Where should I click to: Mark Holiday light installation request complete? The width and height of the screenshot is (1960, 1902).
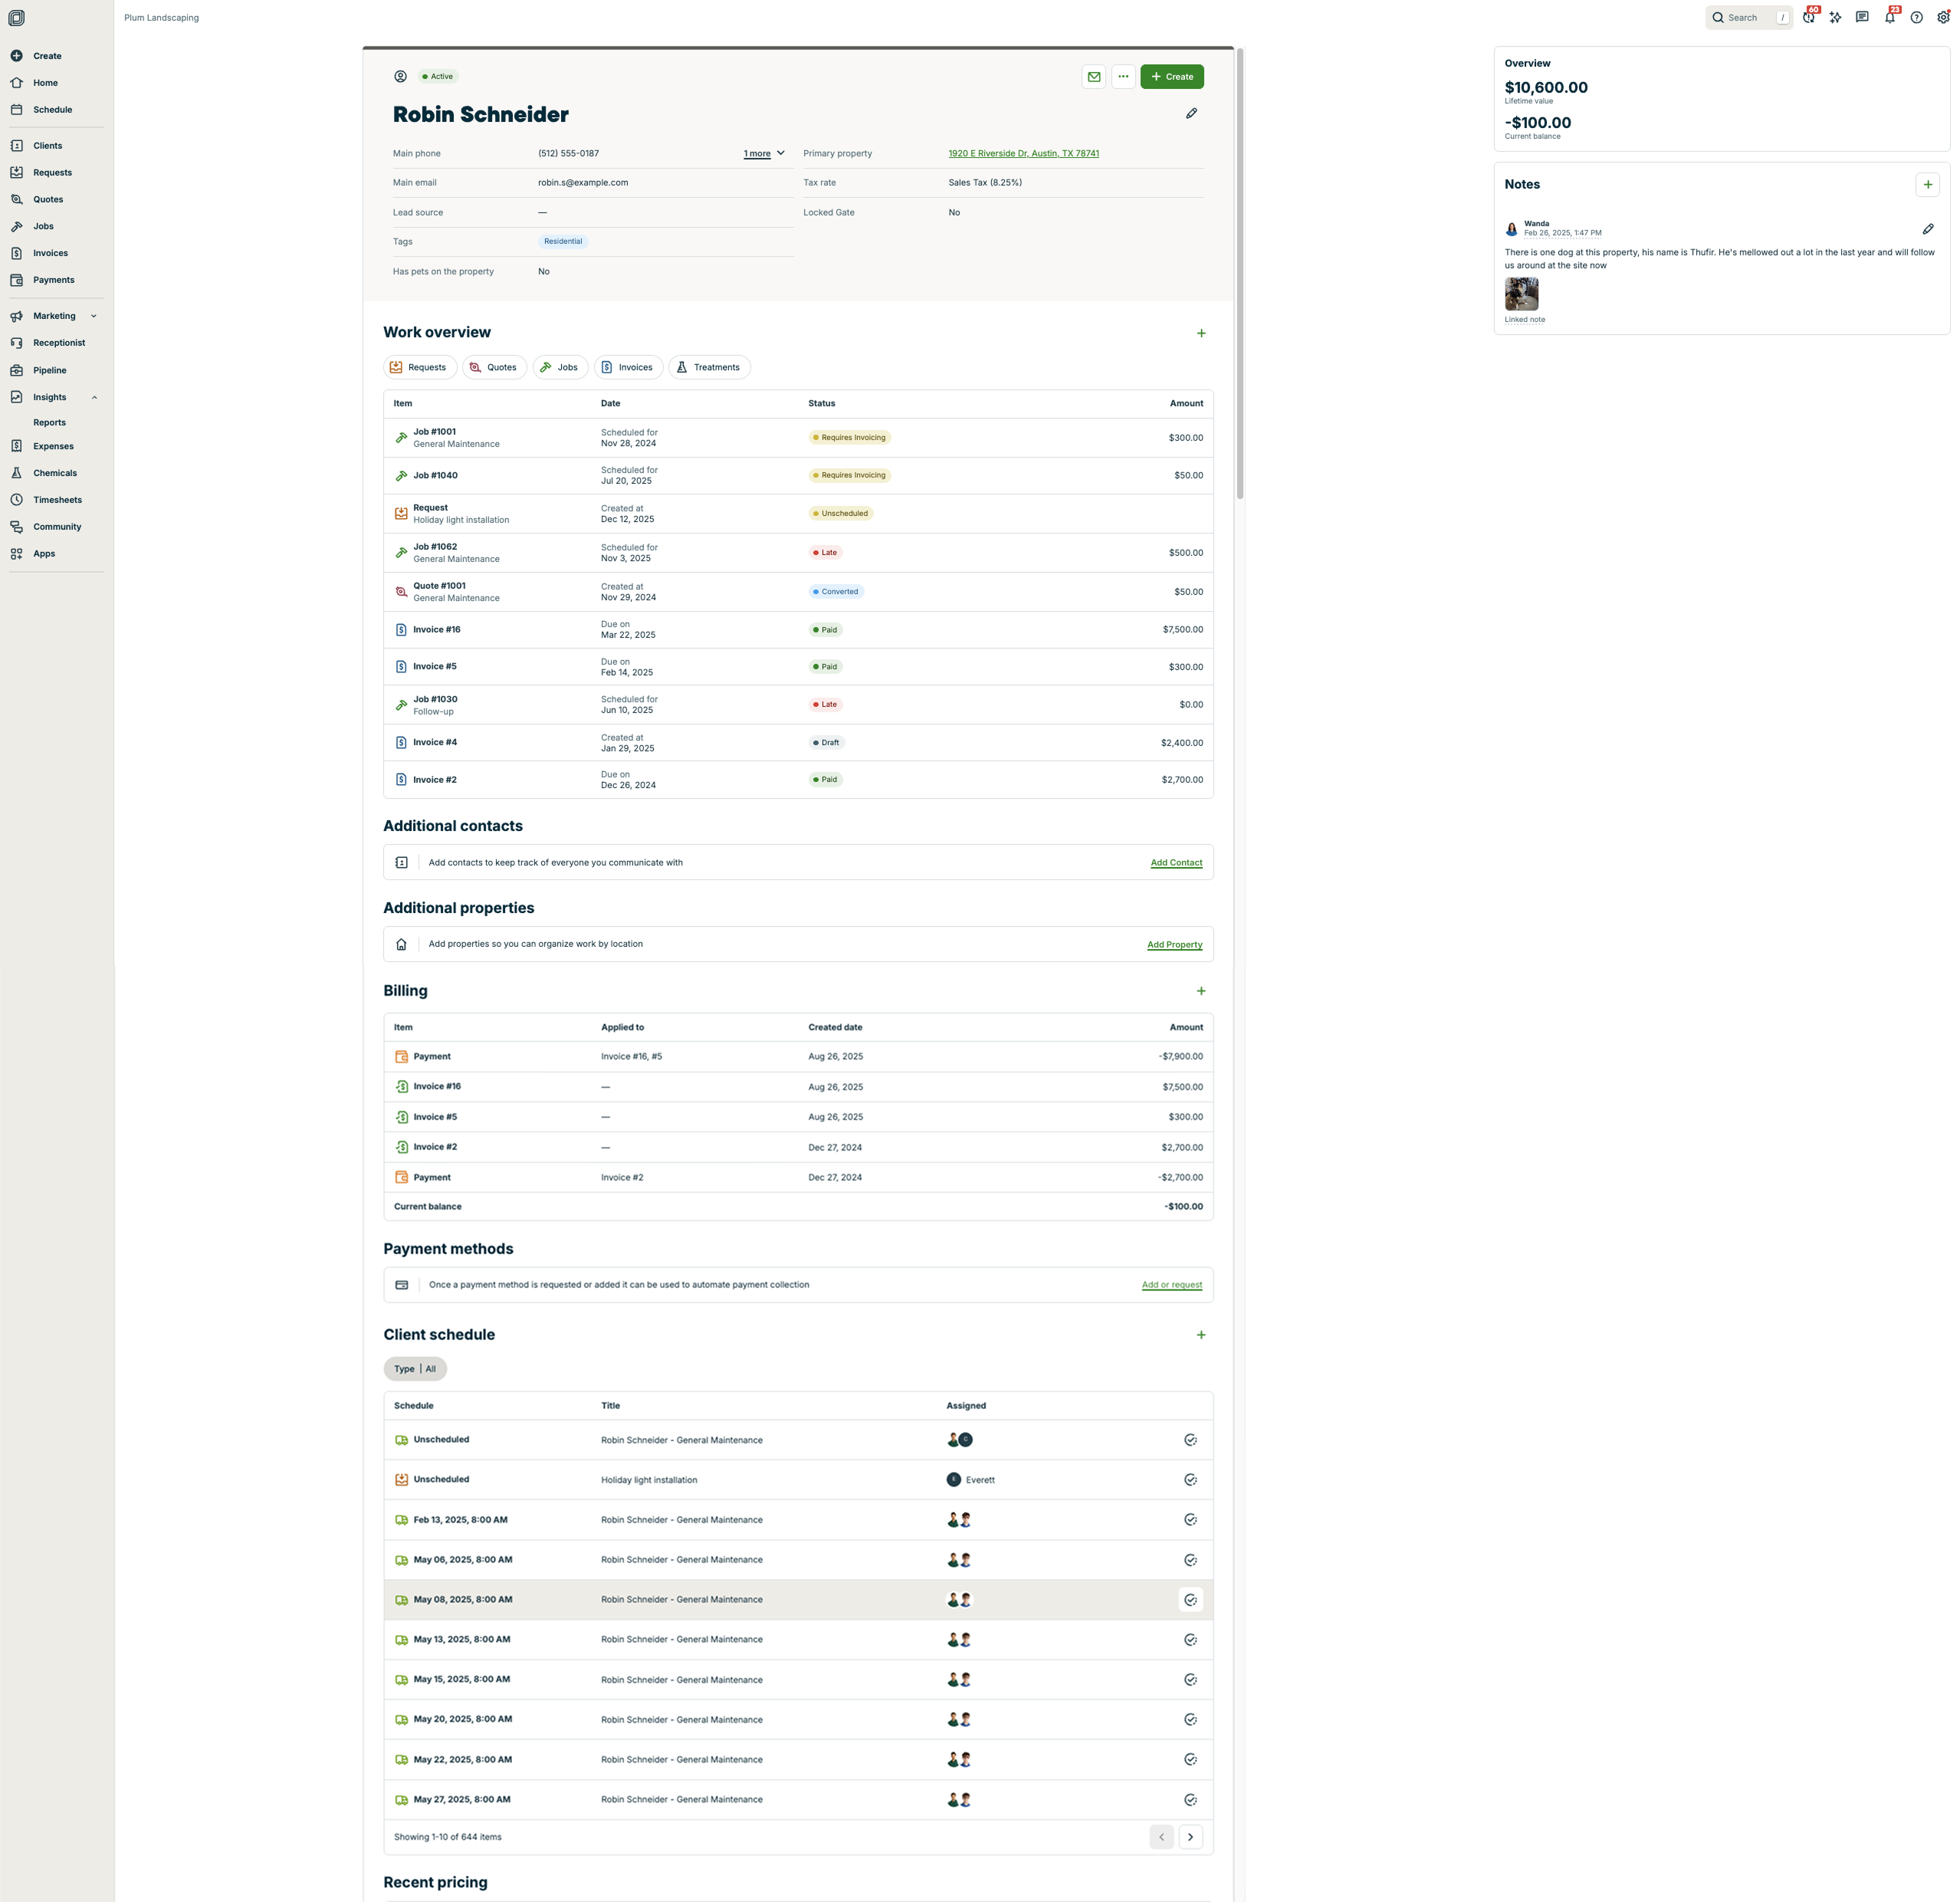coord(1190,1480)
